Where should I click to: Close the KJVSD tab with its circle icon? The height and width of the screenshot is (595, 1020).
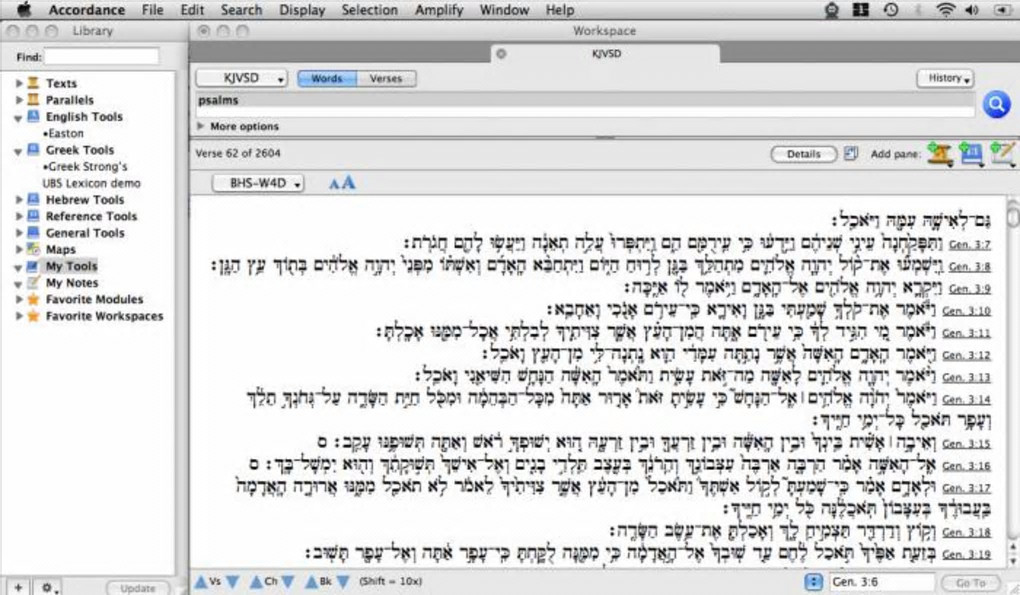coord(501,54)
